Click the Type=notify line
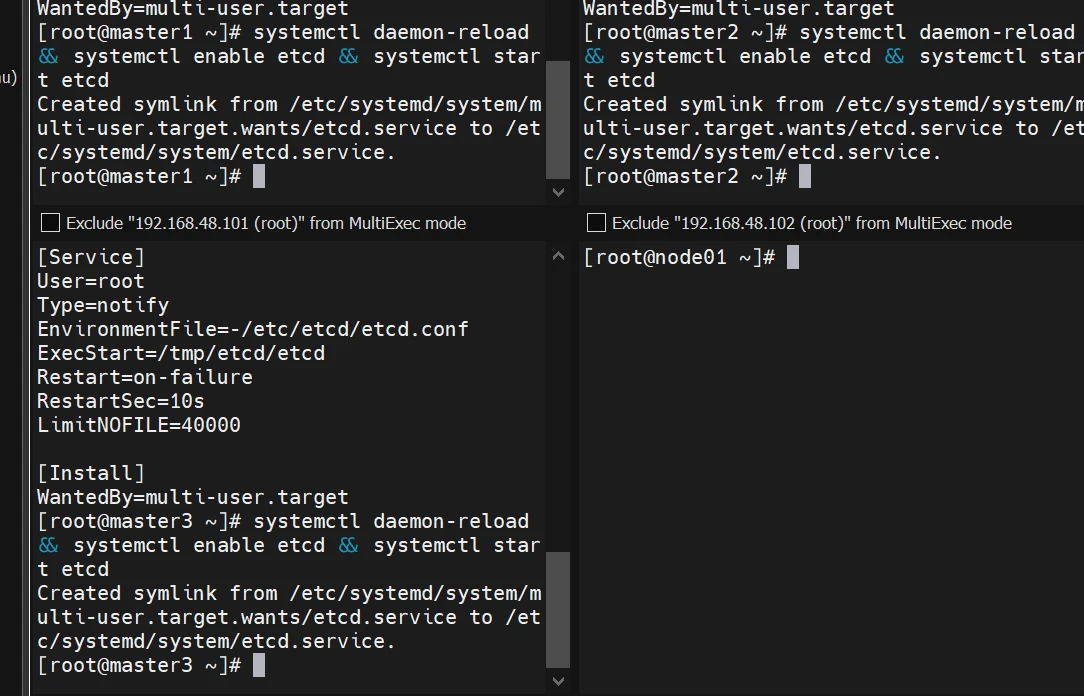This screenshot has height=696, width=1084. (103, 305)
